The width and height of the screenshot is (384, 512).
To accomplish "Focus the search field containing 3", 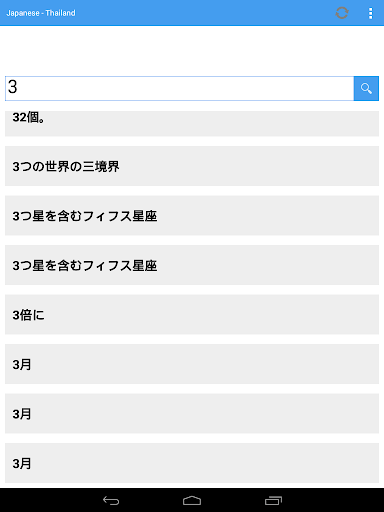I will (179, 88).
